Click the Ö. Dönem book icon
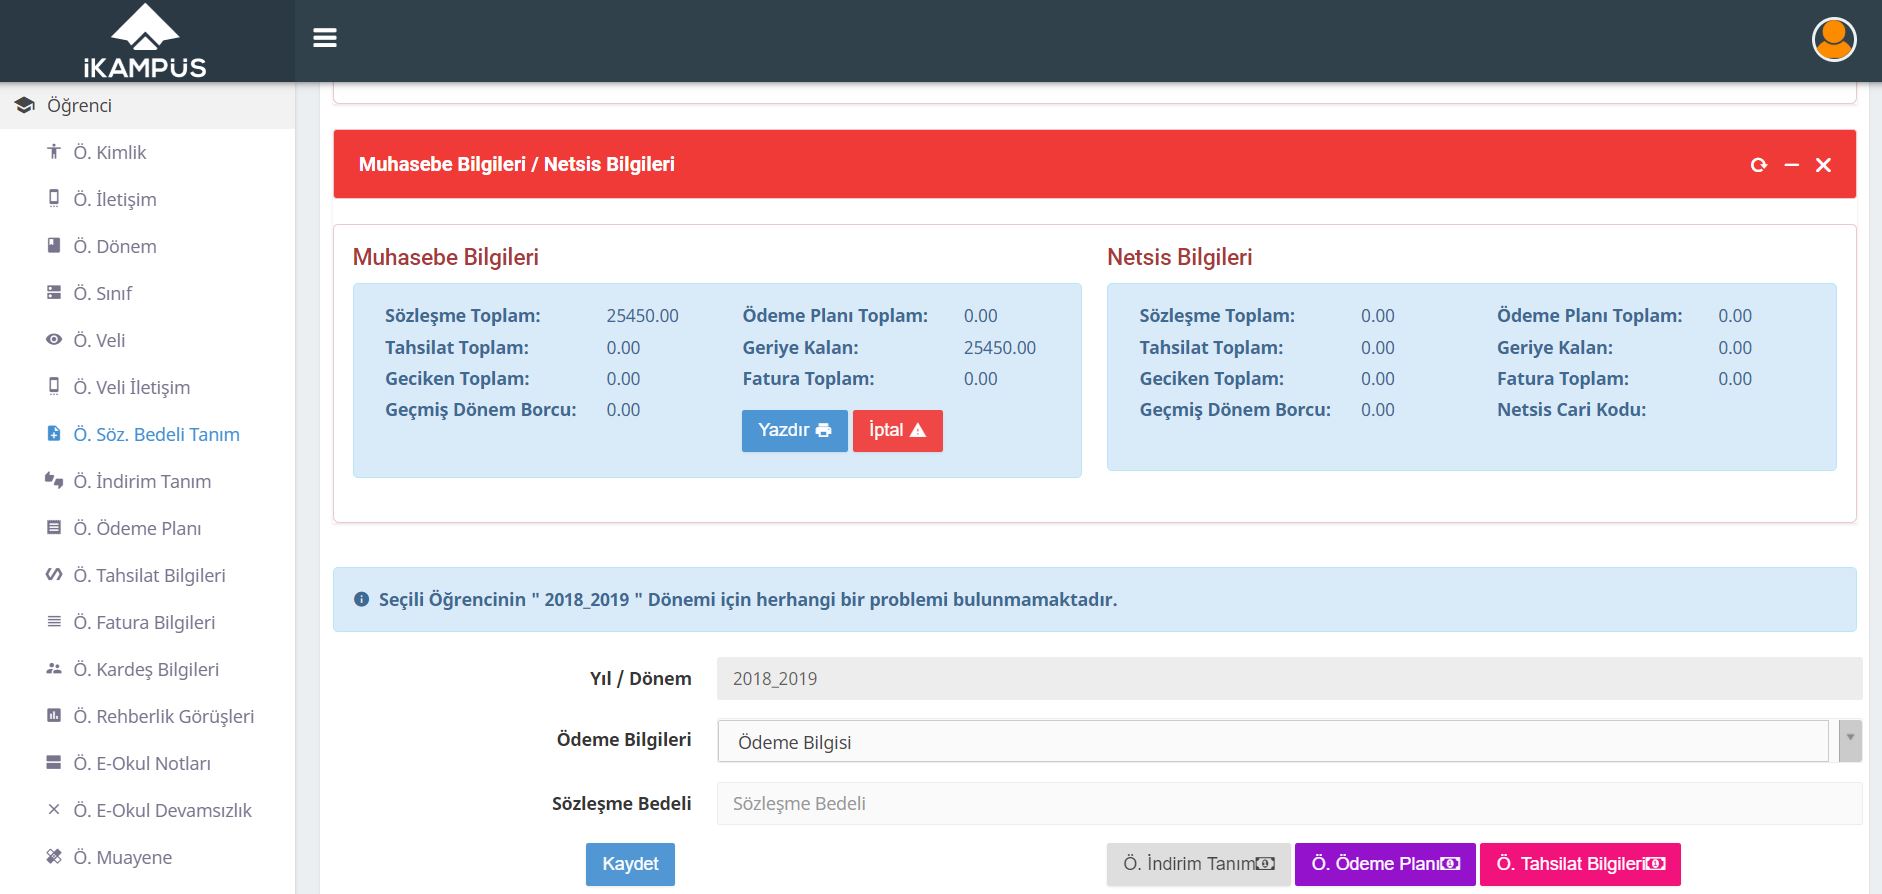Viewport: 1882px width, 894px height. coord(54,245)
